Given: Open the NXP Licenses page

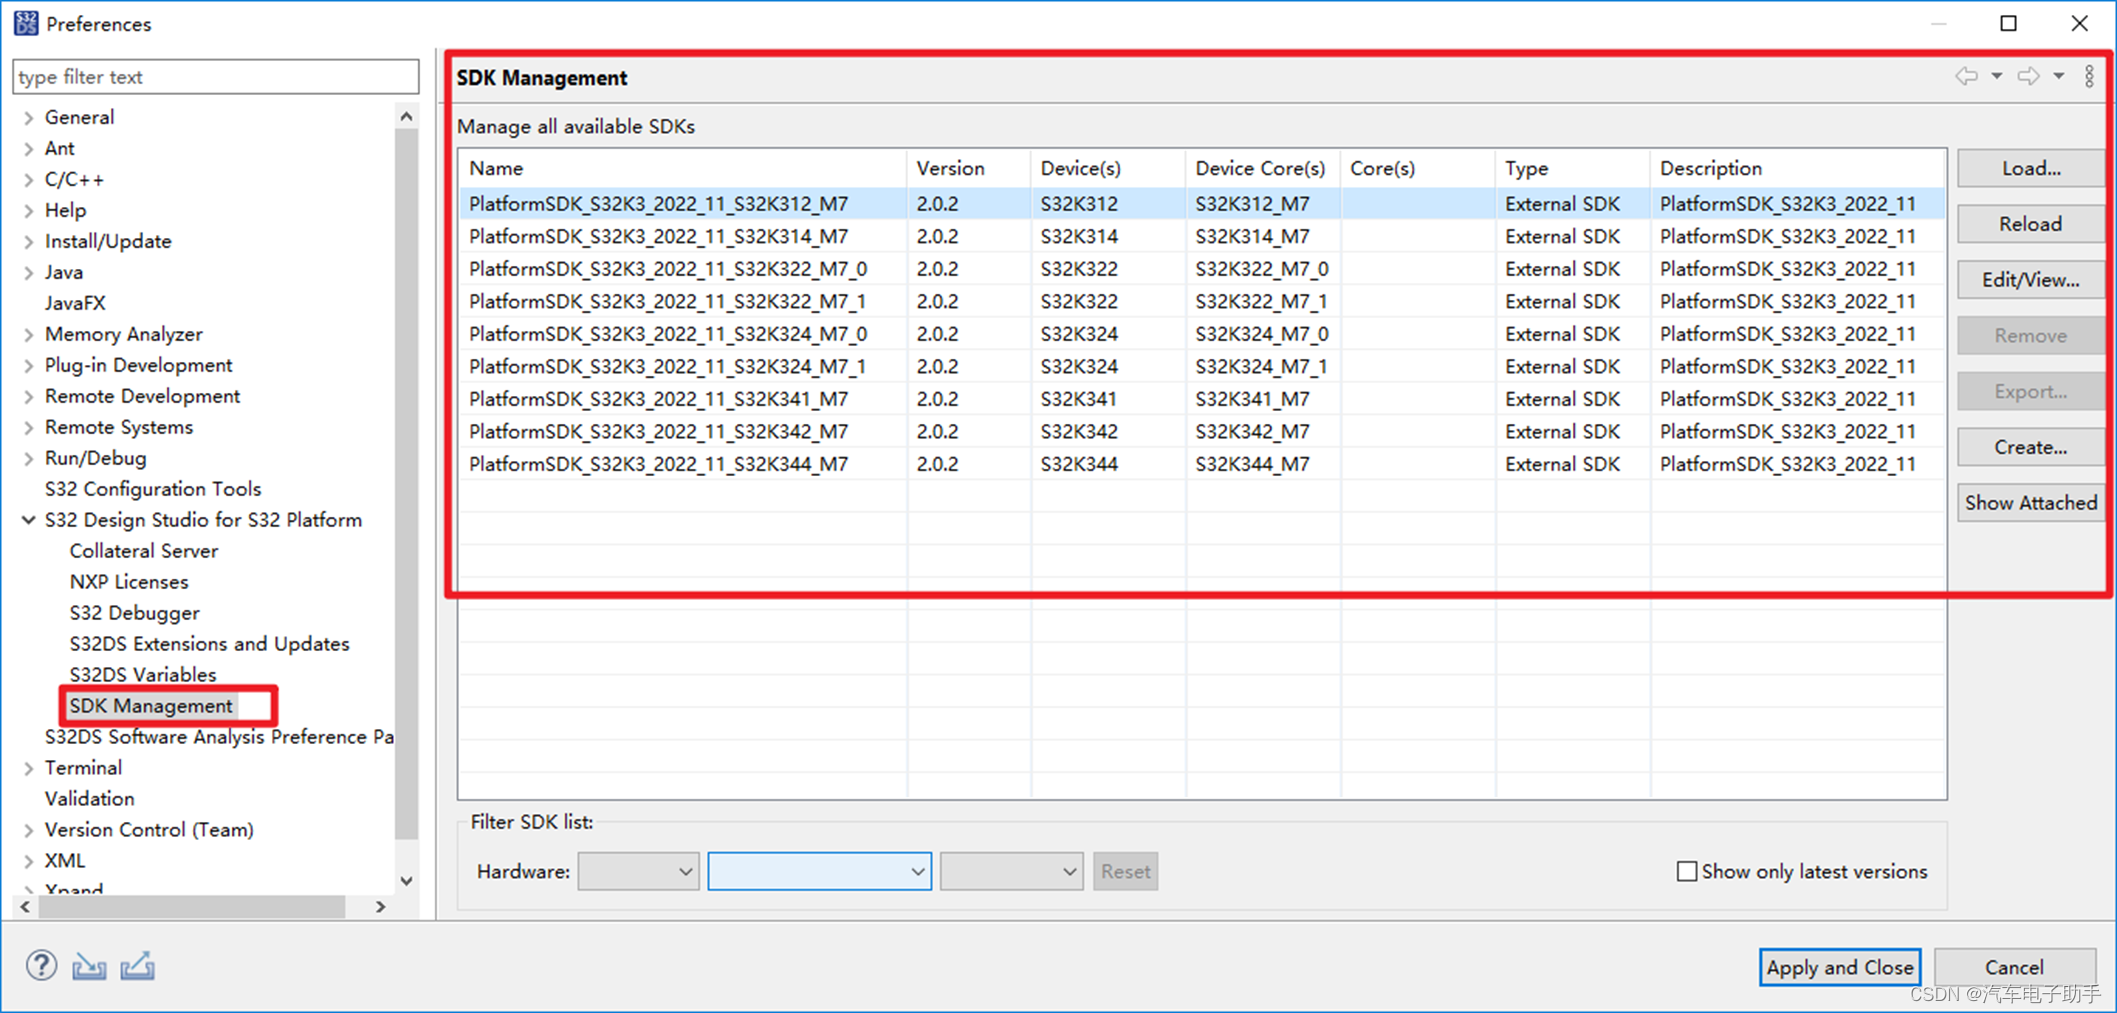Looking at the screenshot, I should pos(129,582).
